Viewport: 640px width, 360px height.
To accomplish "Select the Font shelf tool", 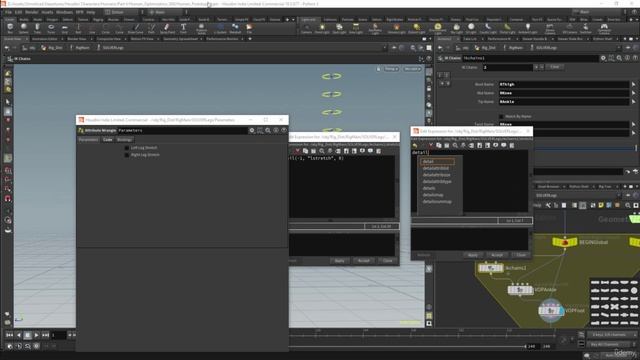I will click(183, 28).
